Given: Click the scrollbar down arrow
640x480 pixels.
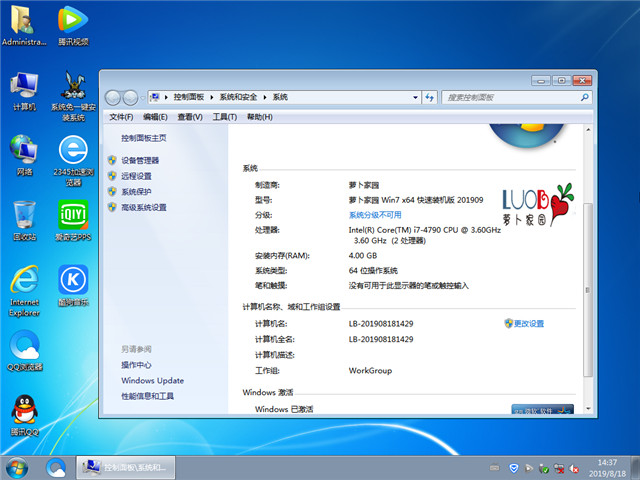Looking at the screenshot, I should [588, 409].
